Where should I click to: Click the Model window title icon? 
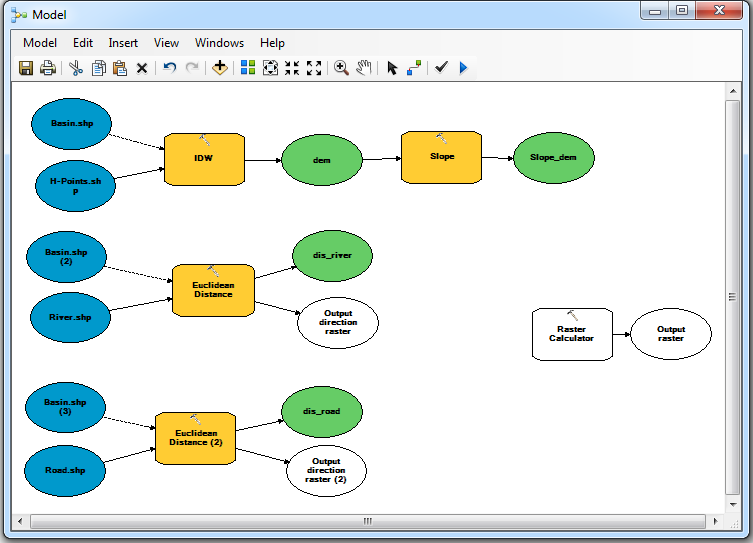[19, 15]
